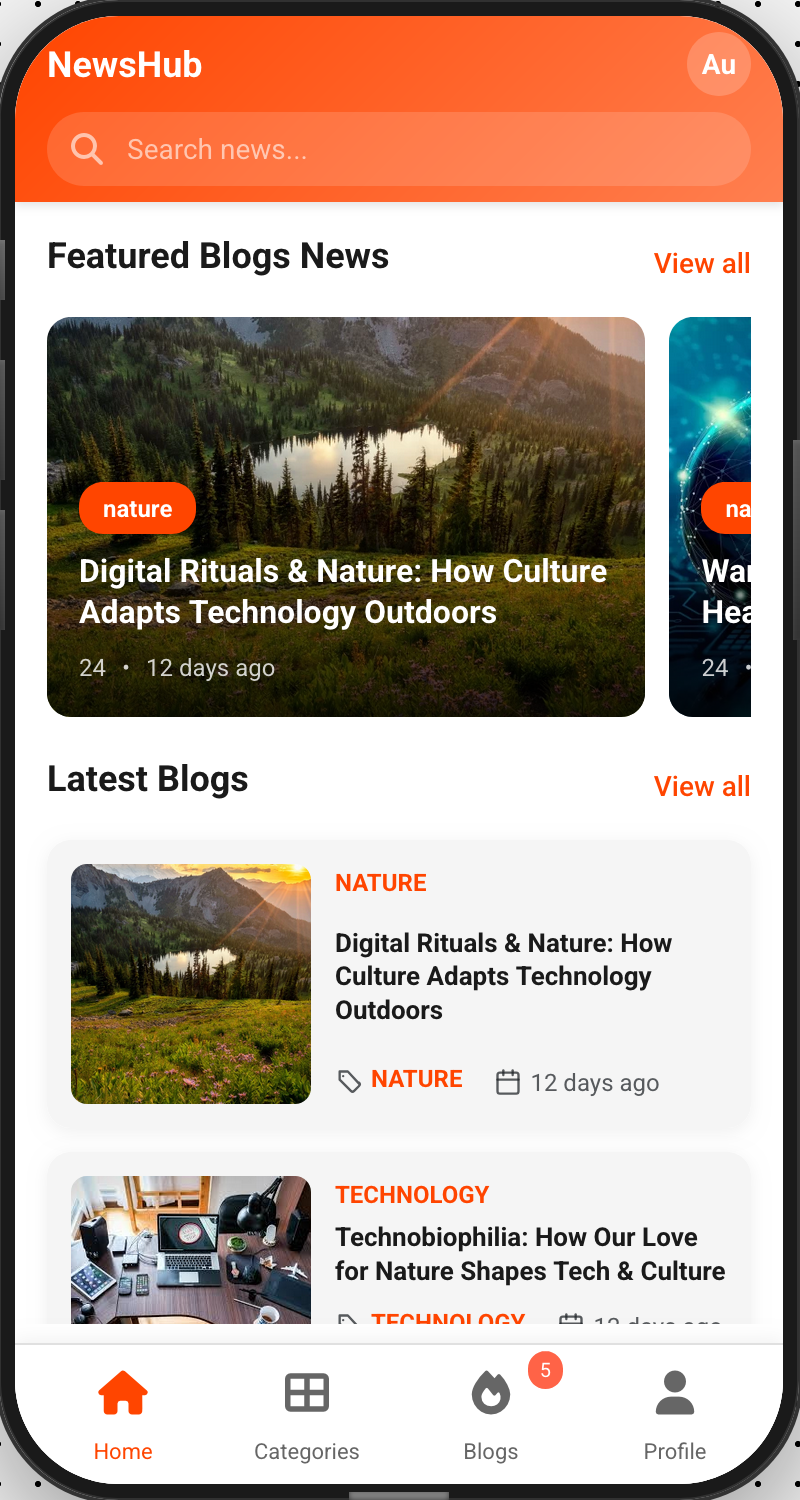Focus the Search news field
800x1500 pixels.
tap(399, 149)
